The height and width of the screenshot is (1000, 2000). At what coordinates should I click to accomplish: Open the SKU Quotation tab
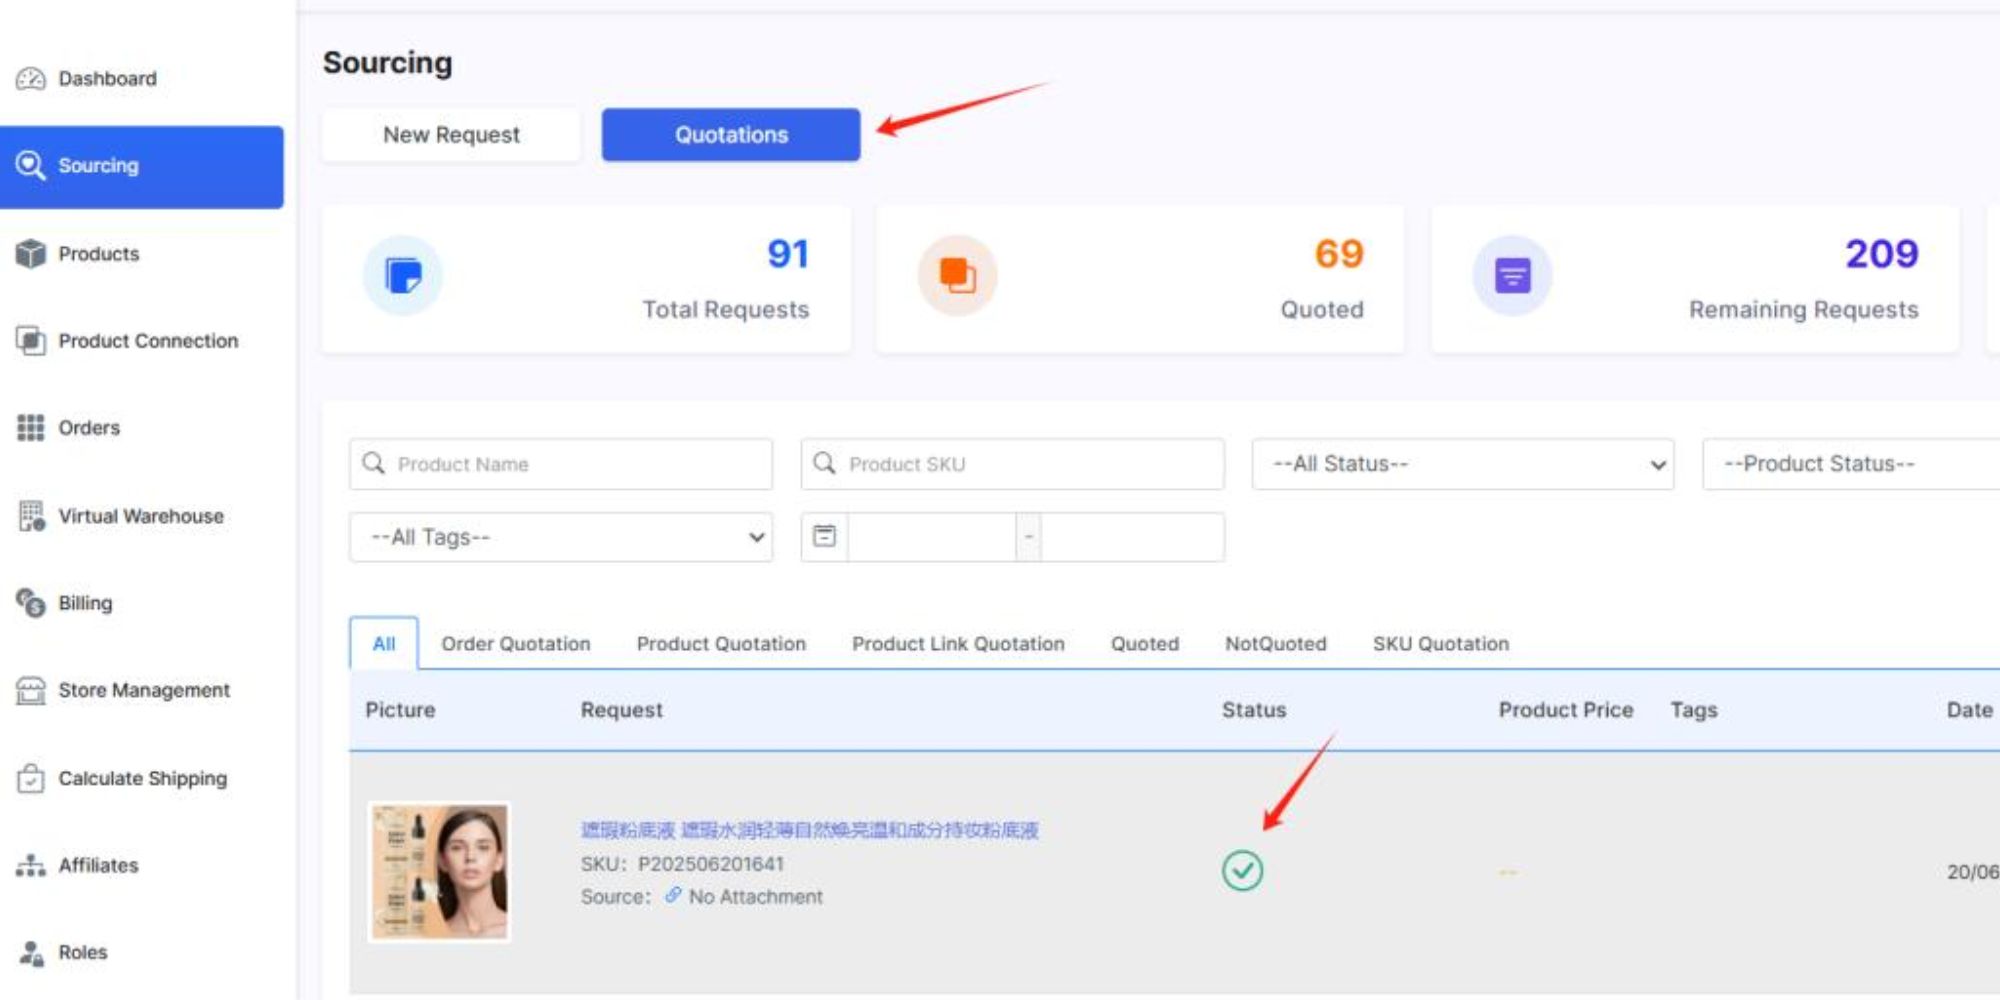click(x=1440, y=644)
